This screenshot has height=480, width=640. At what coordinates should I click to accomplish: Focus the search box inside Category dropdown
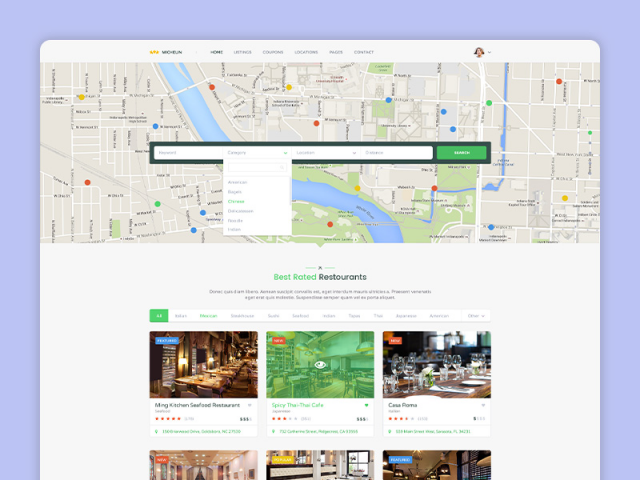point(257,167)
